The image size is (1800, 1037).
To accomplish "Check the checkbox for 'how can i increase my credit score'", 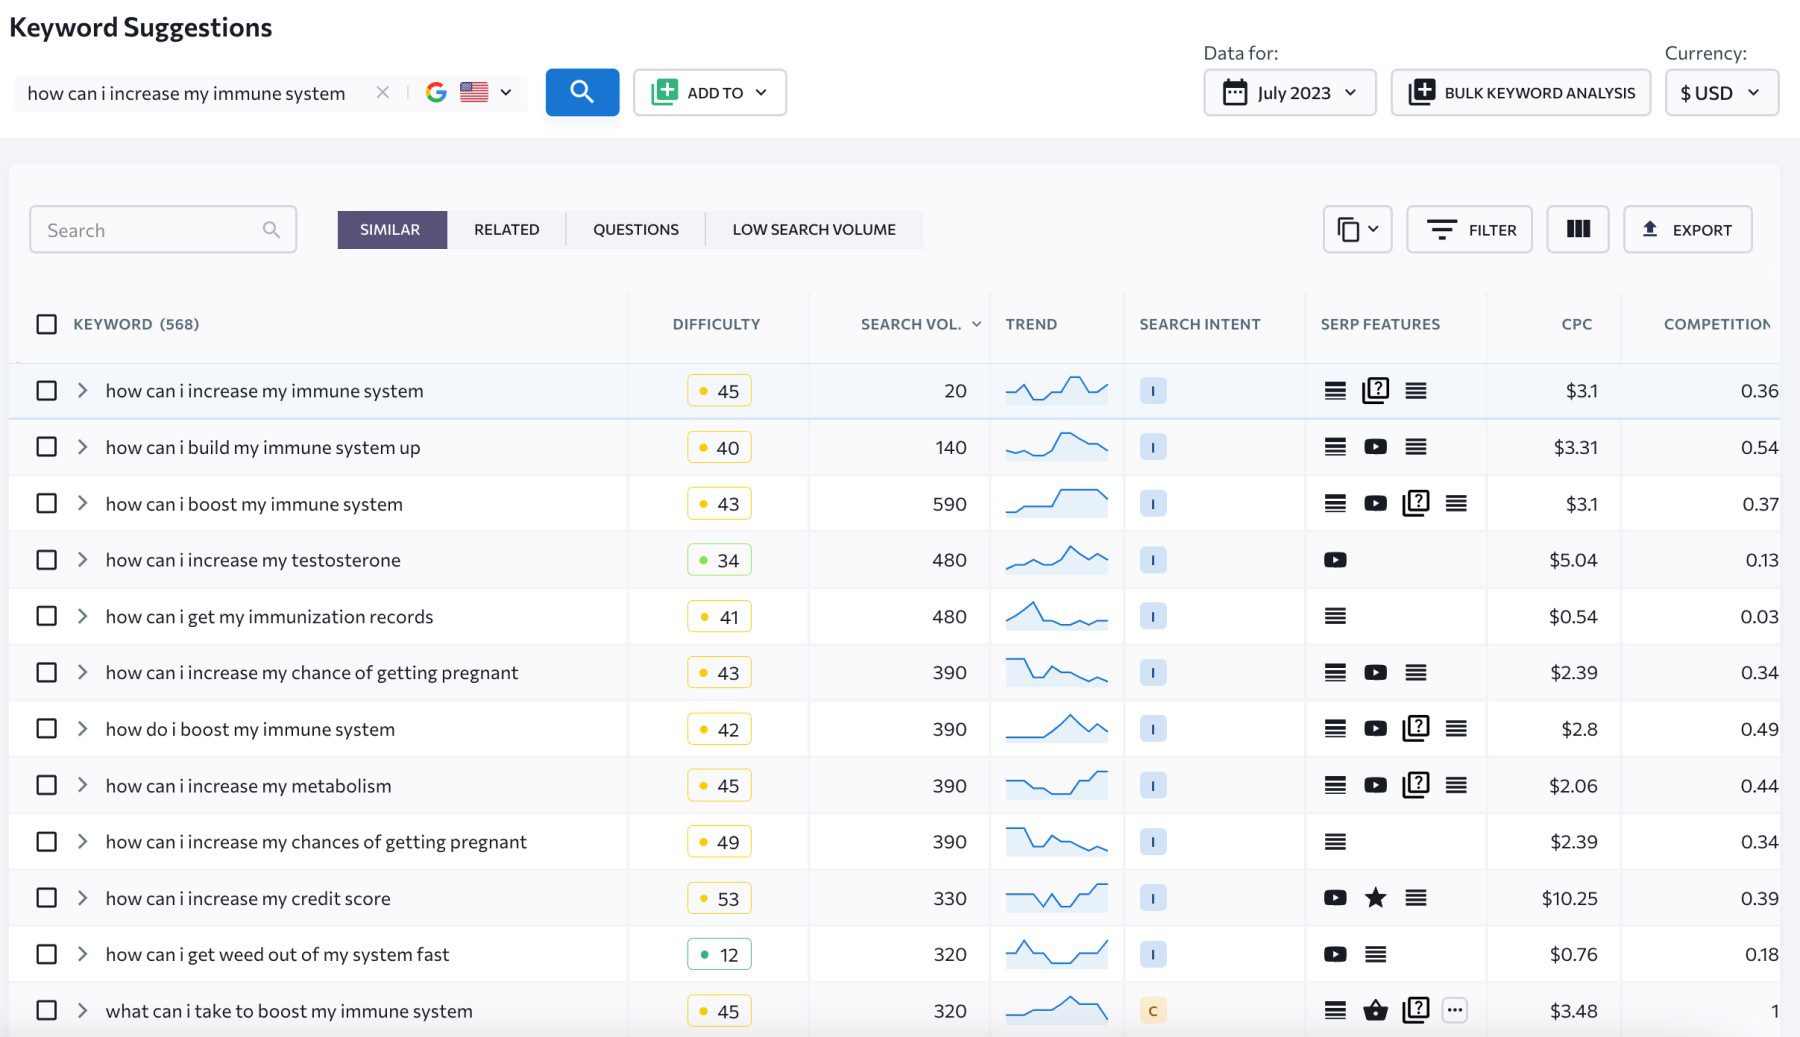I will 46,898.
